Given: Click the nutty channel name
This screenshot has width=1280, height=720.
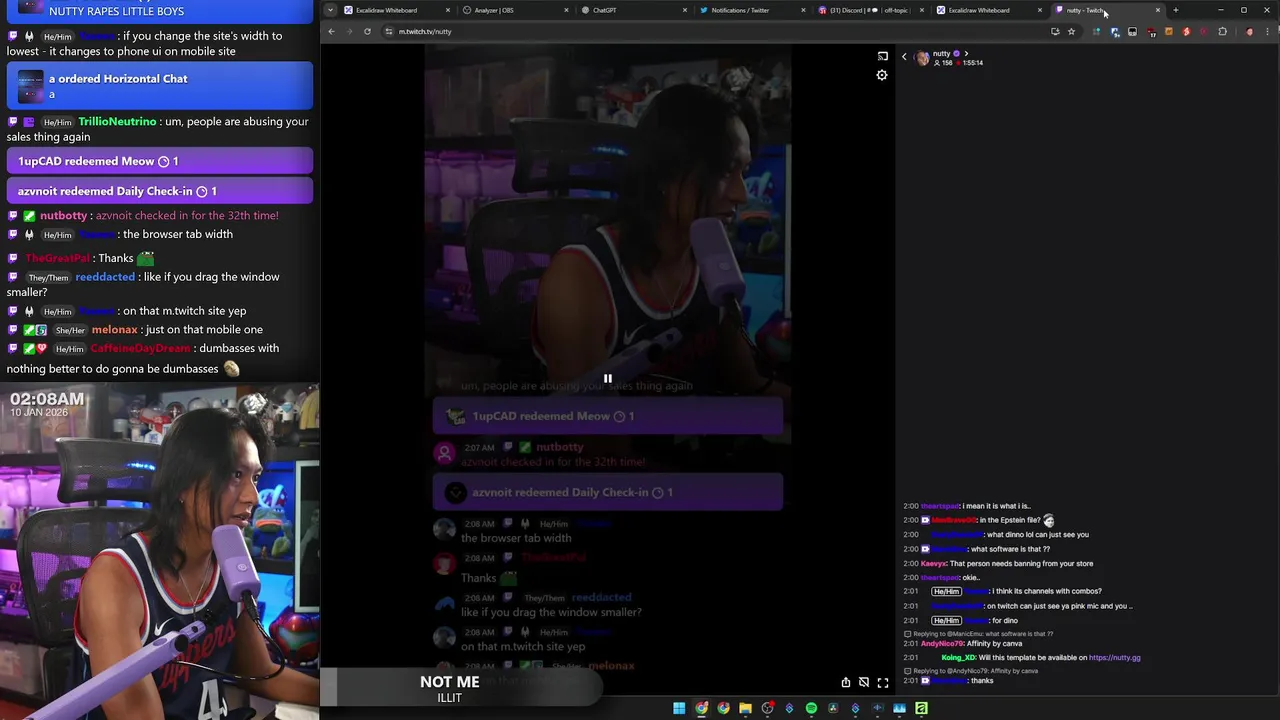Looking at the screenshot, I should pyautogui.click(x=941, y=54).
